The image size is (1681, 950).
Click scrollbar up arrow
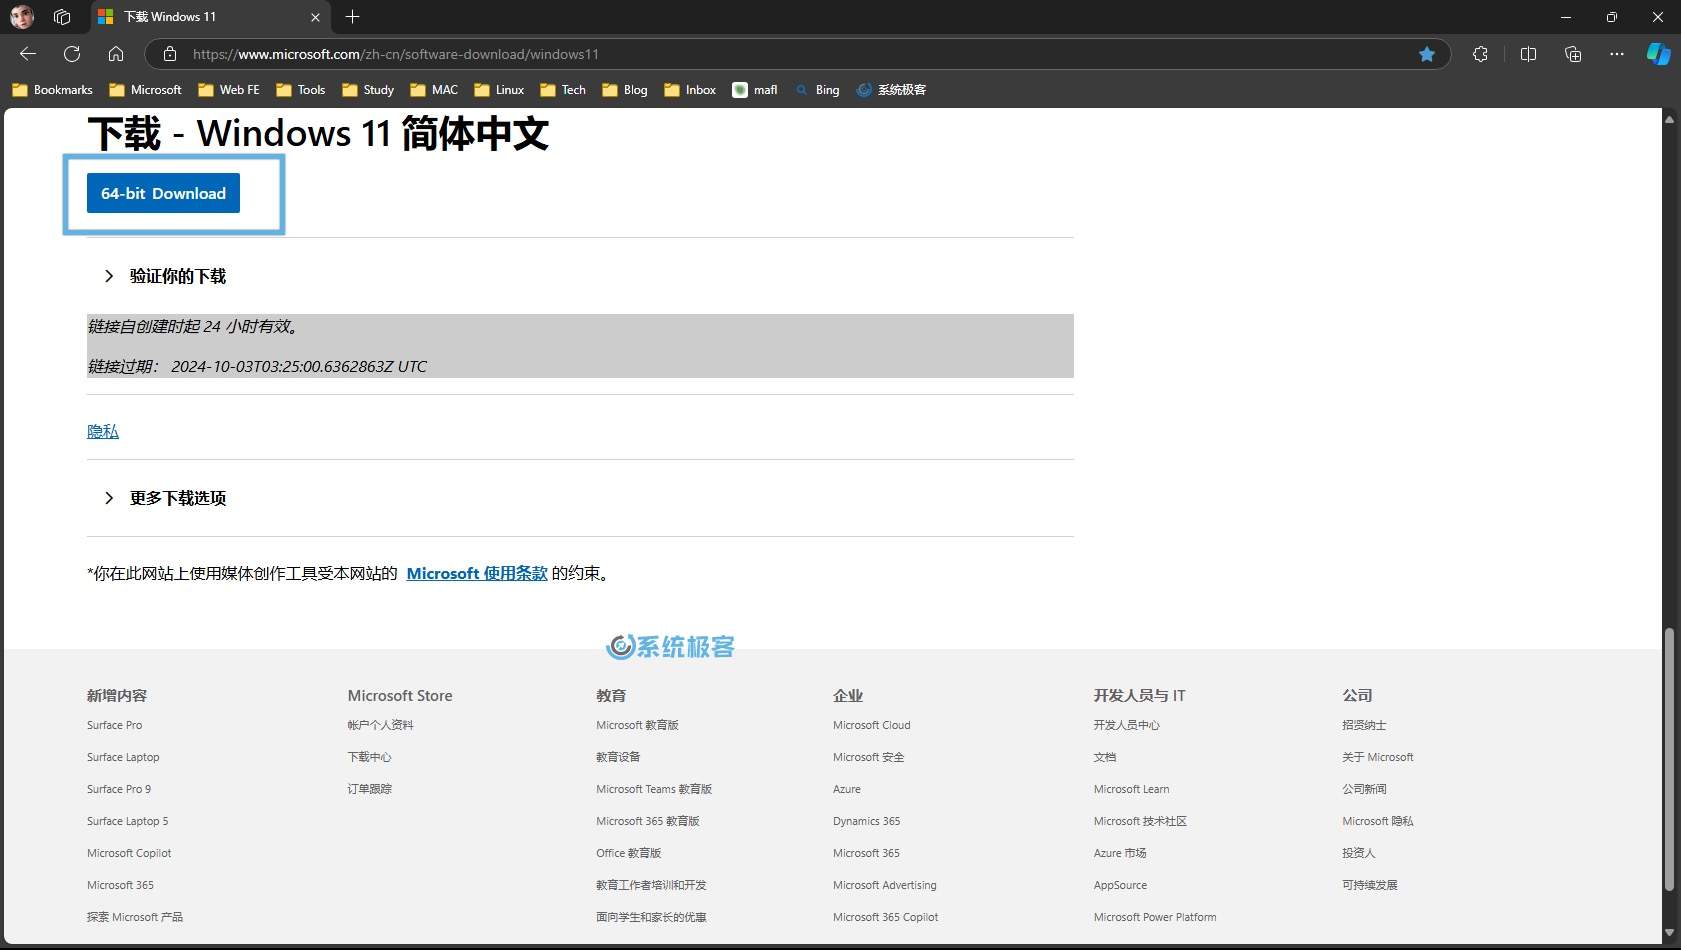click(1668, 119)
